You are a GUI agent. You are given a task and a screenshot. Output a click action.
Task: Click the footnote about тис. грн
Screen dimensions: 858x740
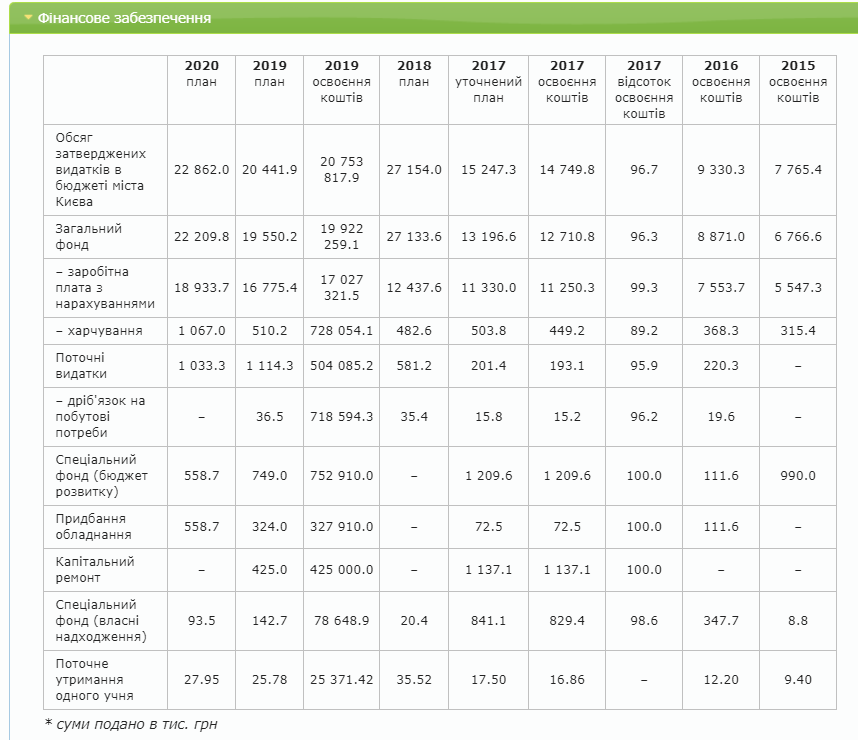(131, 723)
